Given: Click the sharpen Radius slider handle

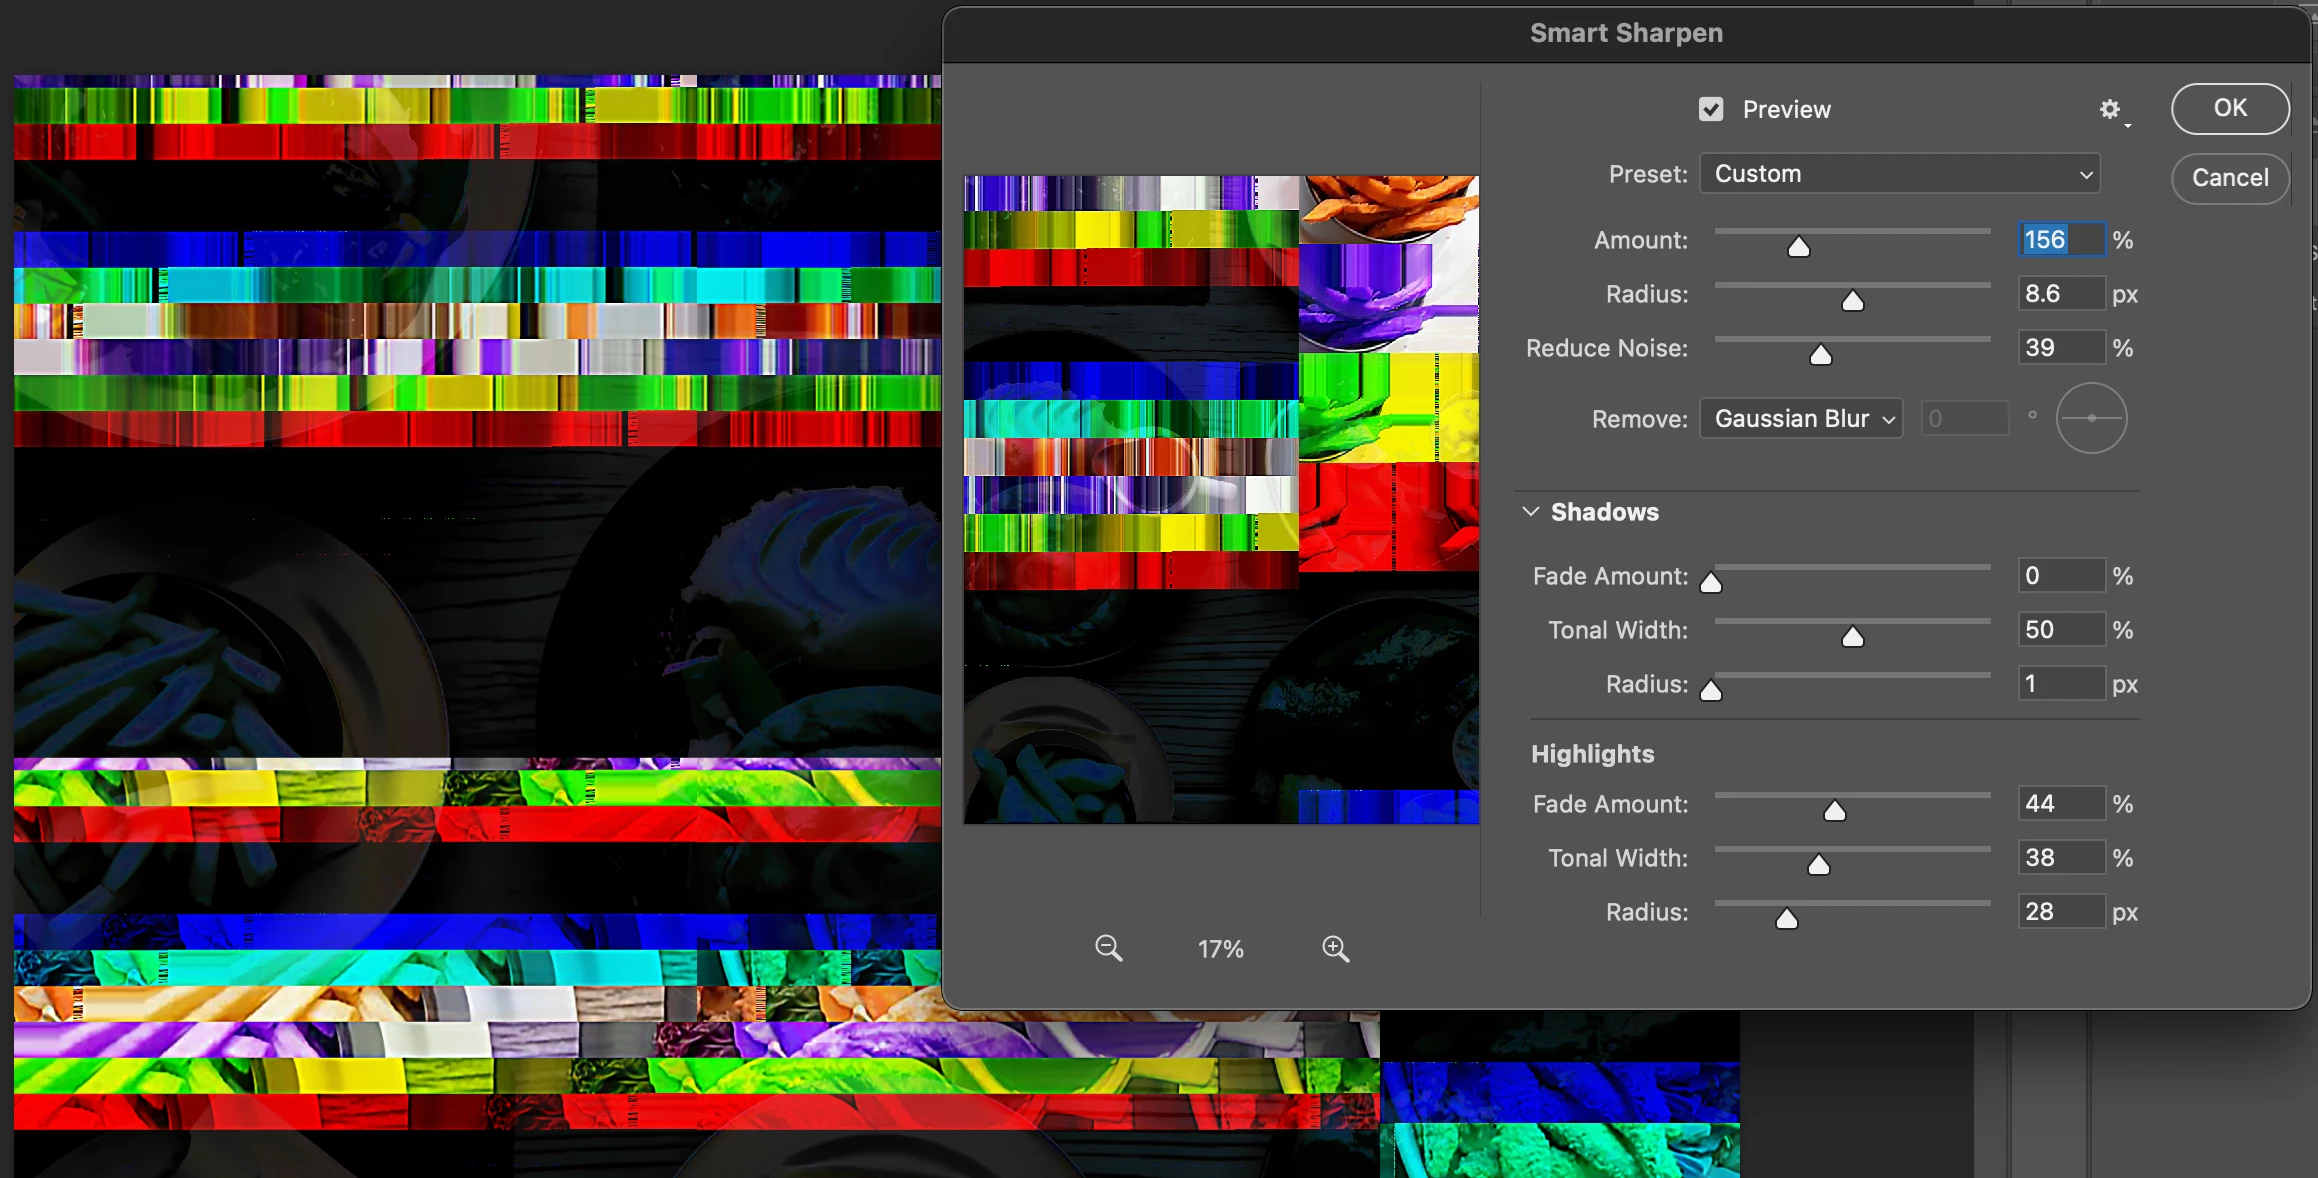Looking at the screenshot, I should pos(1852,301).
